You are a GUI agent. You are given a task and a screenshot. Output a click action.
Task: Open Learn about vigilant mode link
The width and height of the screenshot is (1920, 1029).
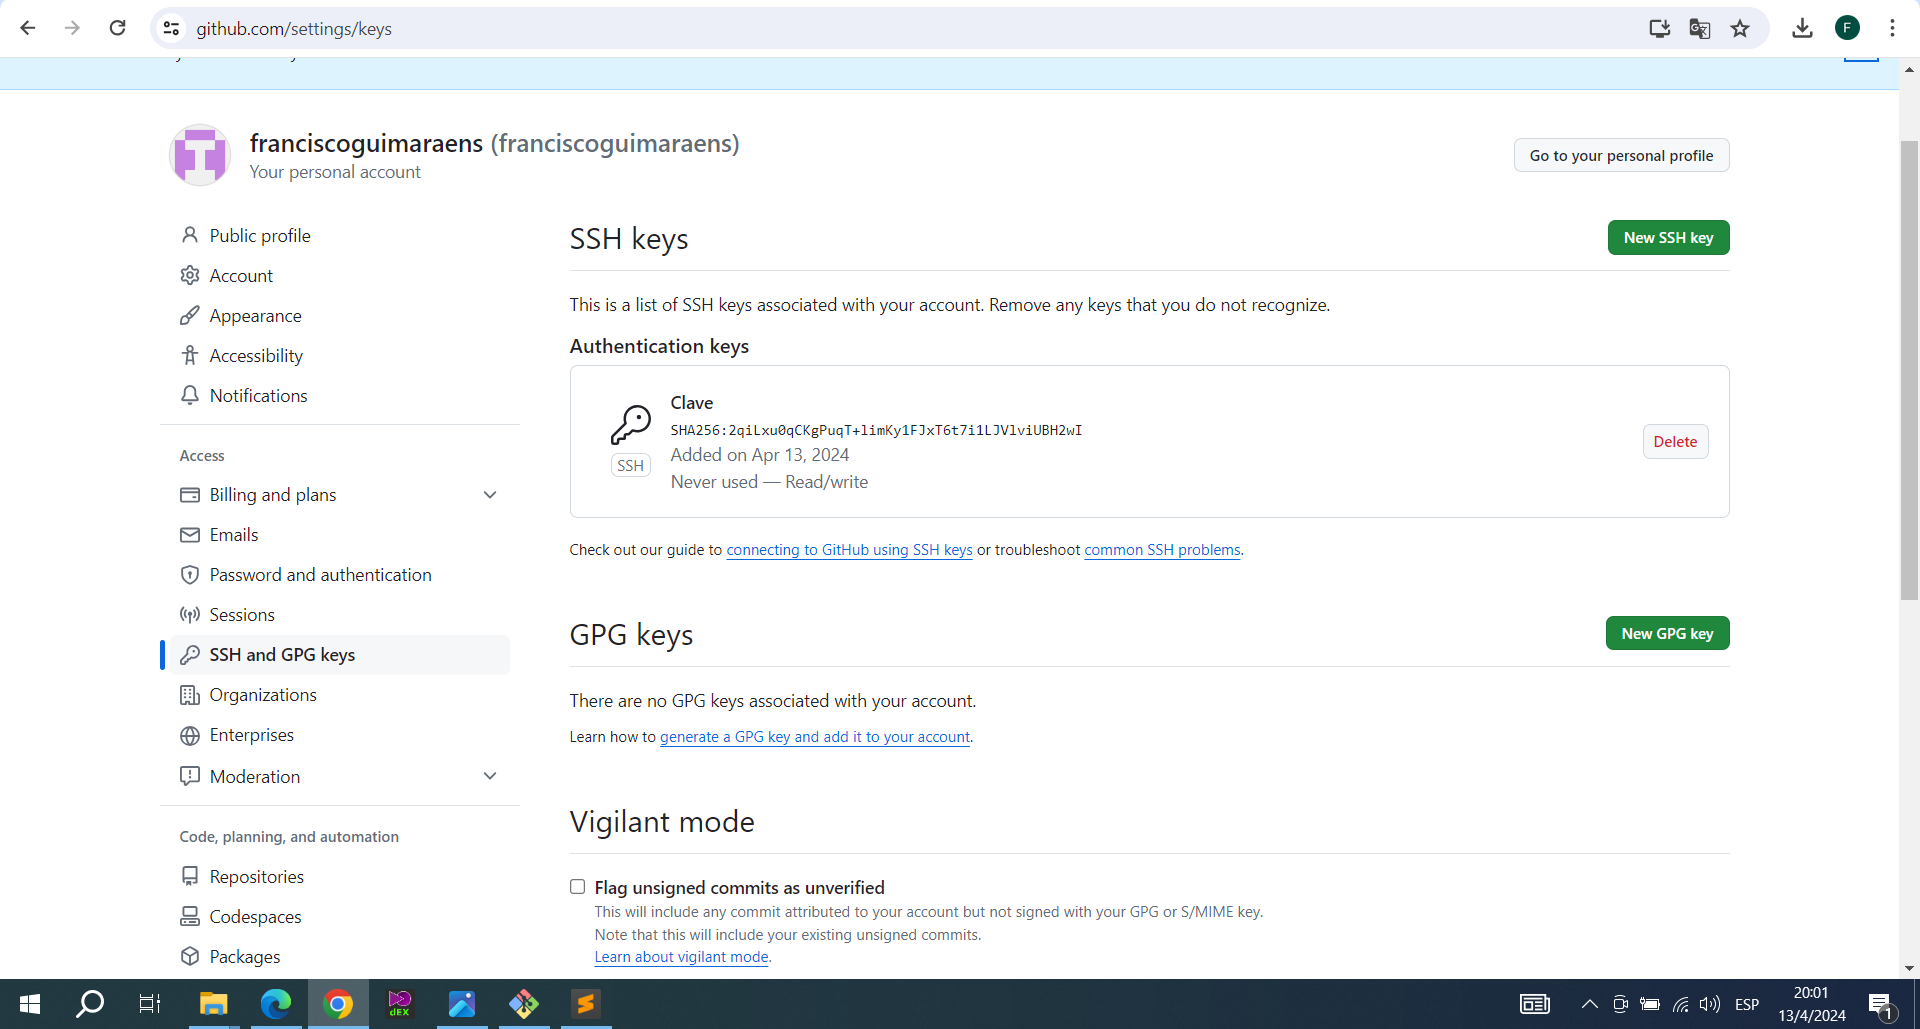[x=681, y=957]
